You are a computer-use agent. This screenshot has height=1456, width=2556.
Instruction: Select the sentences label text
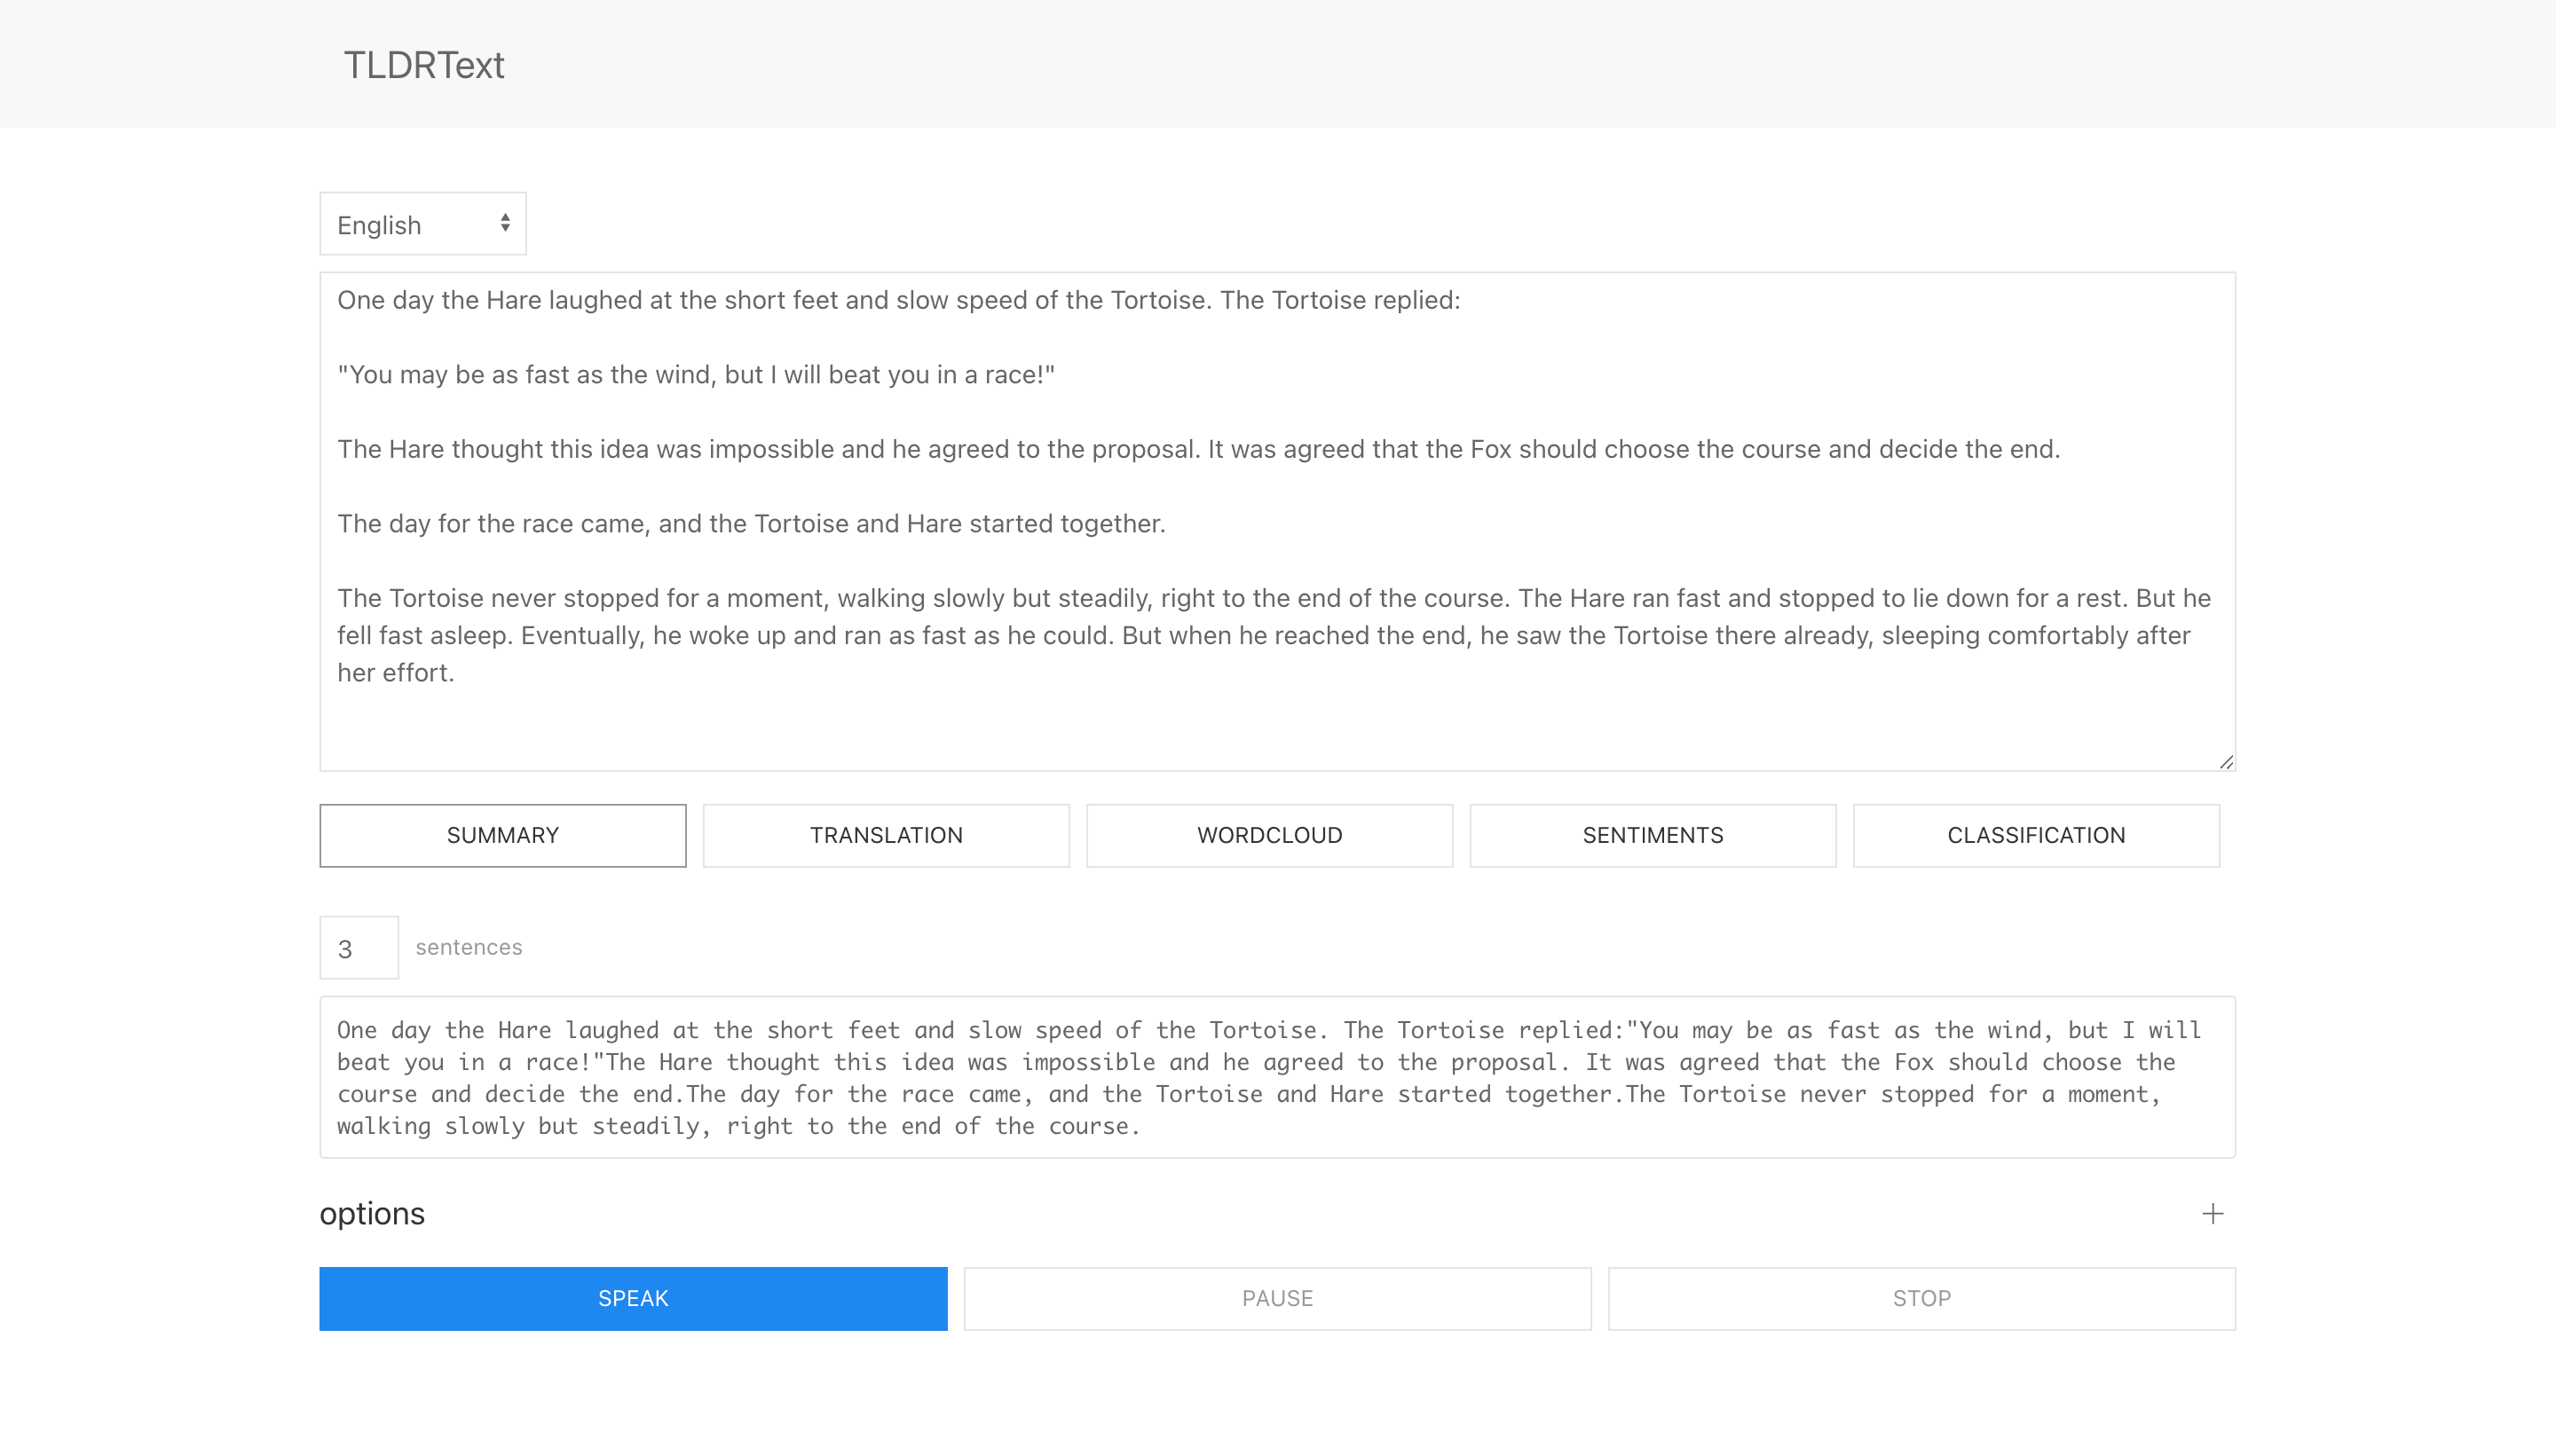point(467,946)
